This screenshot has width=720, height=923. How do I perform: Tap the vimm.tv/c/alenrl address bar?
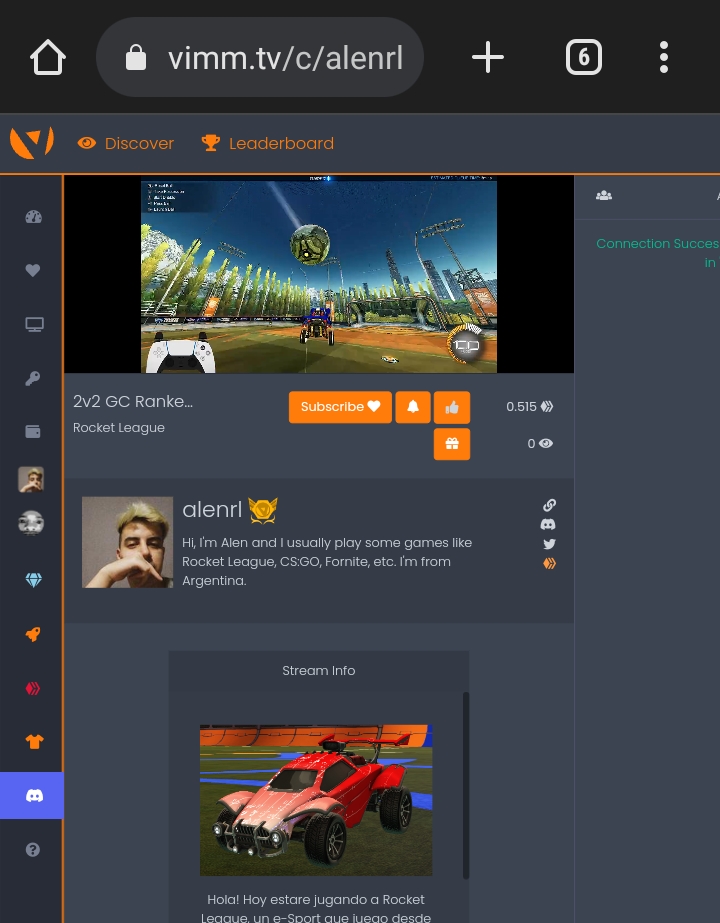pyautogui.click(x=260, y=57)
